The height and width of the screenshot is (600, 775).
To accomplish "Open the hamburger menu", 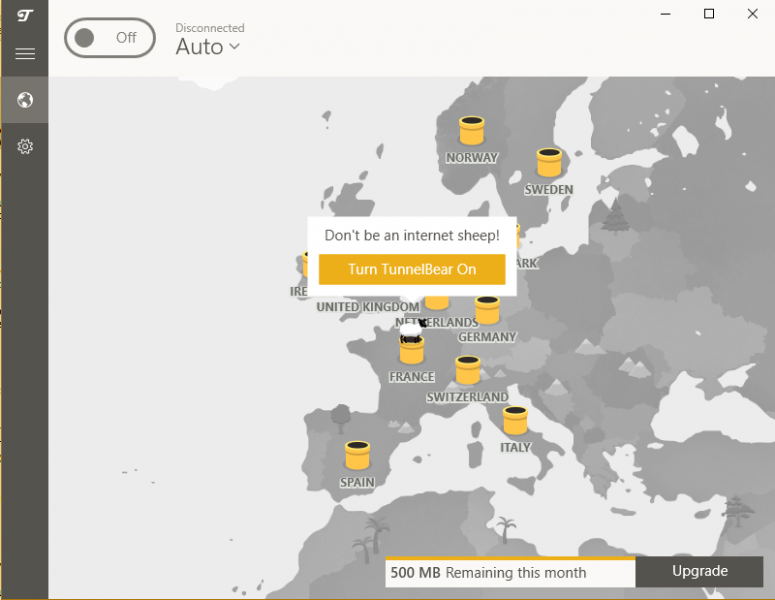I will coord(25,53).
